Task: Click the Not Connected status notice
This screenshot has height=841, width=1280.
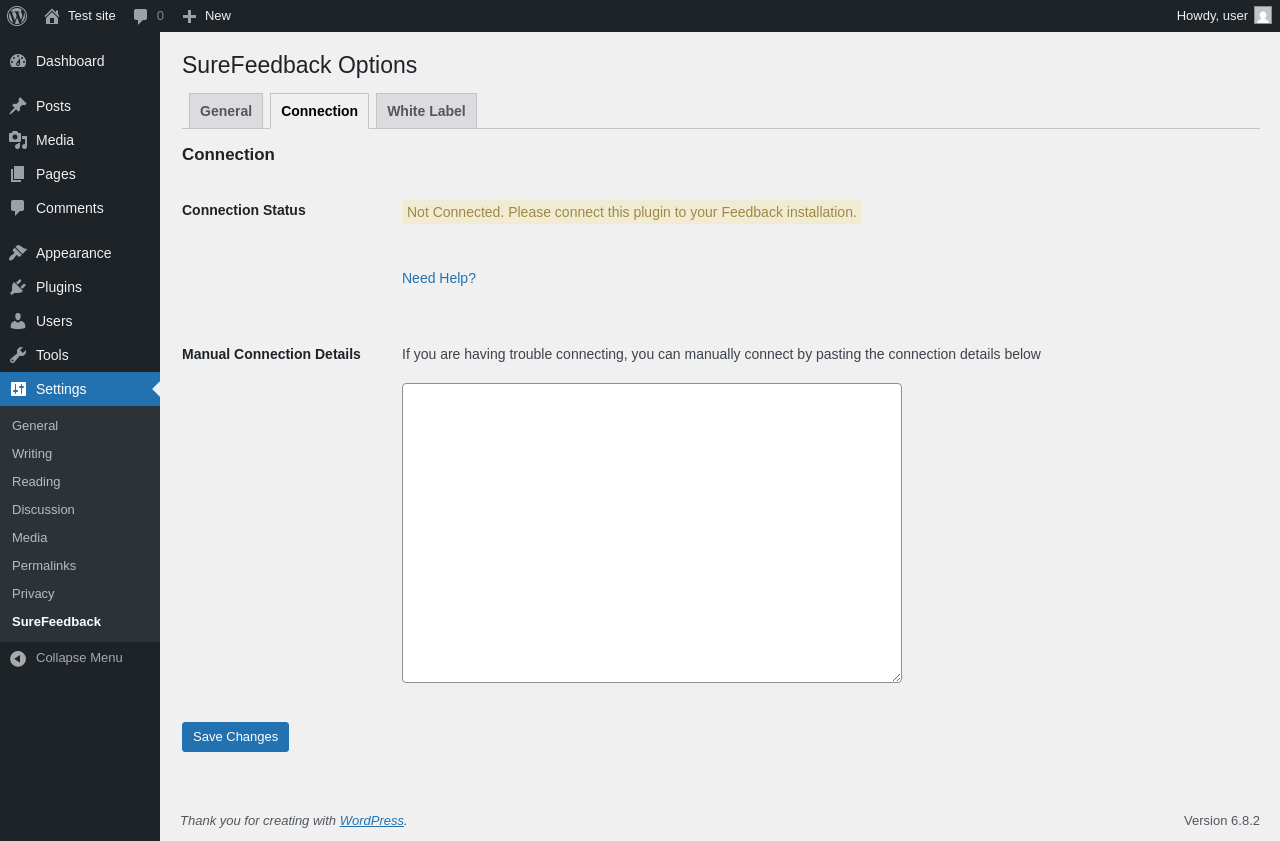Action: point(632,212)
